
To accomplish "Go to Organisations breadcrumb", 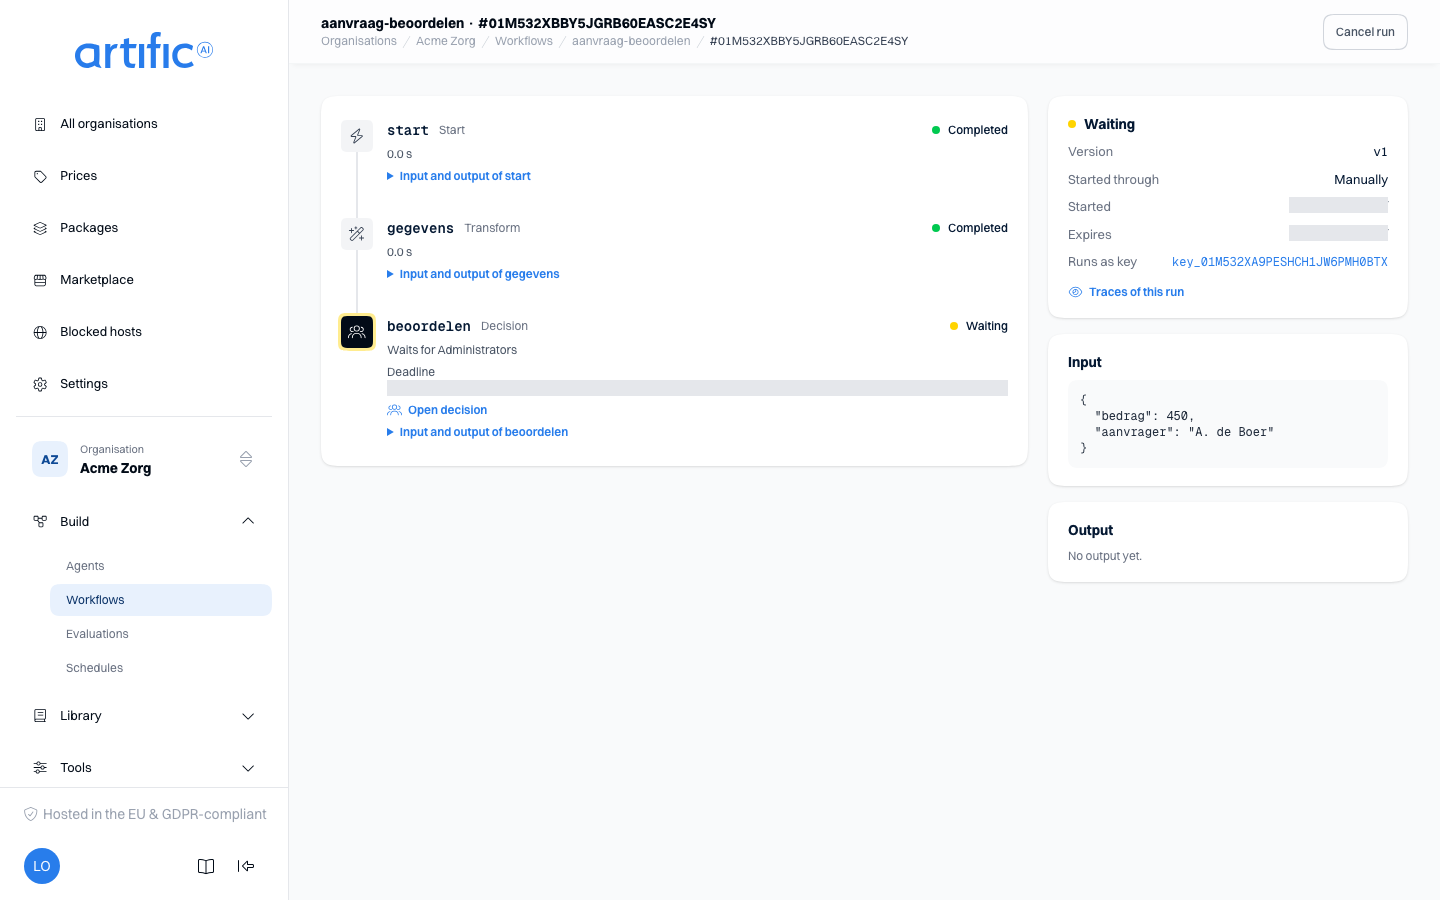I will pyautogui.click(x=359, y=41).
